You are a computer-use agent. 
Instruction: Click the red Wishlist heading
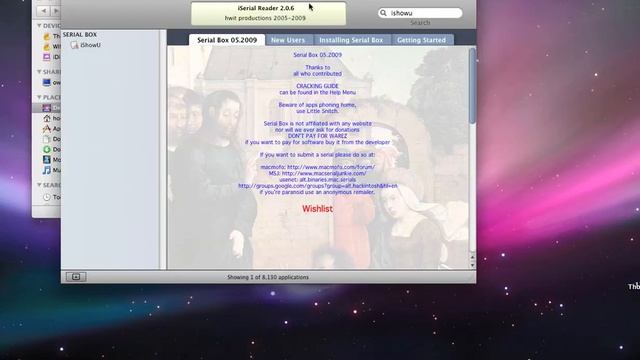[x=317, y=209]
